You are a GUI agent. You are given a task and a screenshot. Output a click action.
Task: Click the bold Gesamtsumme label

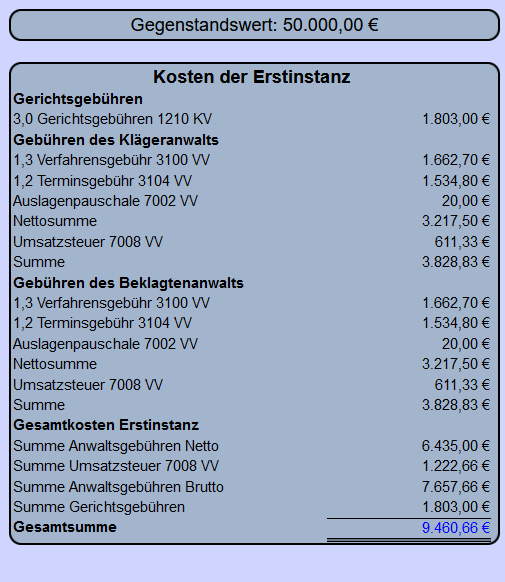click(65, 527)
